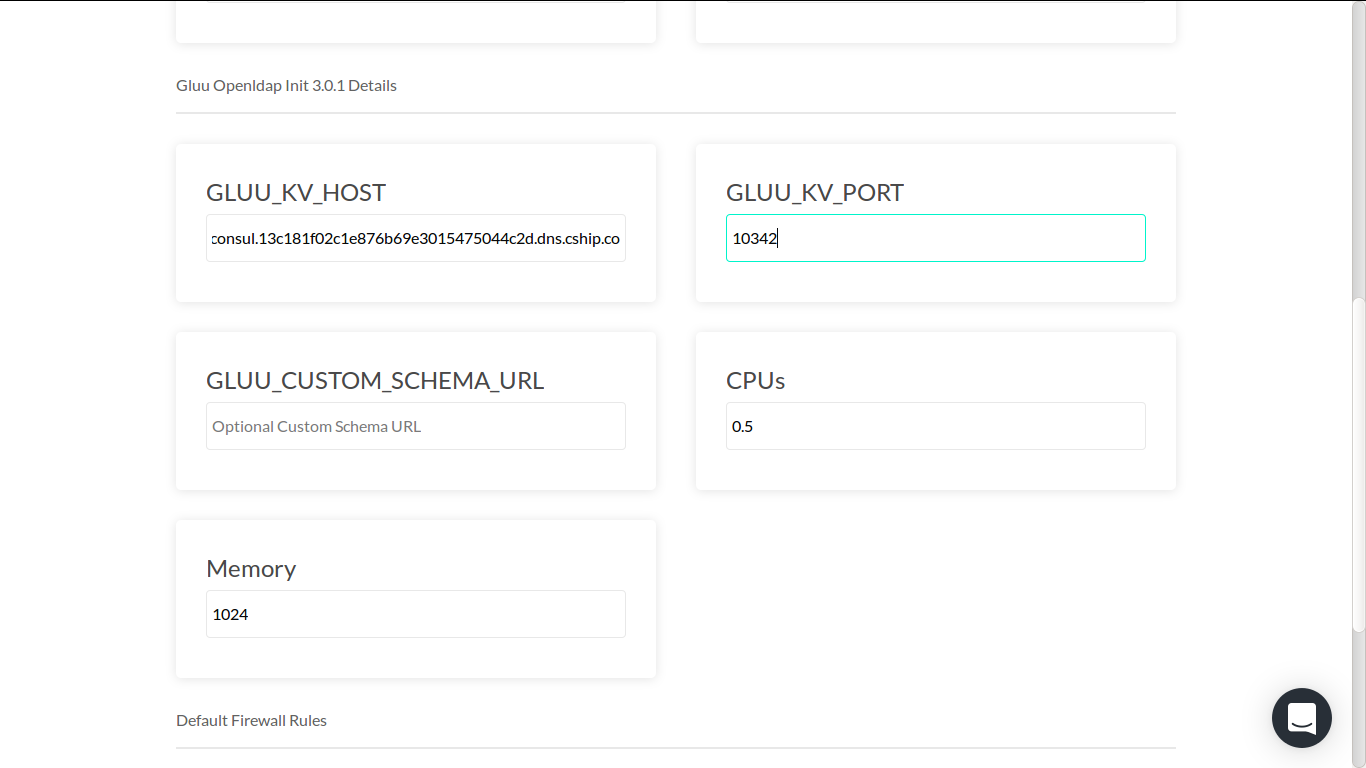Click the Default Firewall Rules heading

click(251, 720)
